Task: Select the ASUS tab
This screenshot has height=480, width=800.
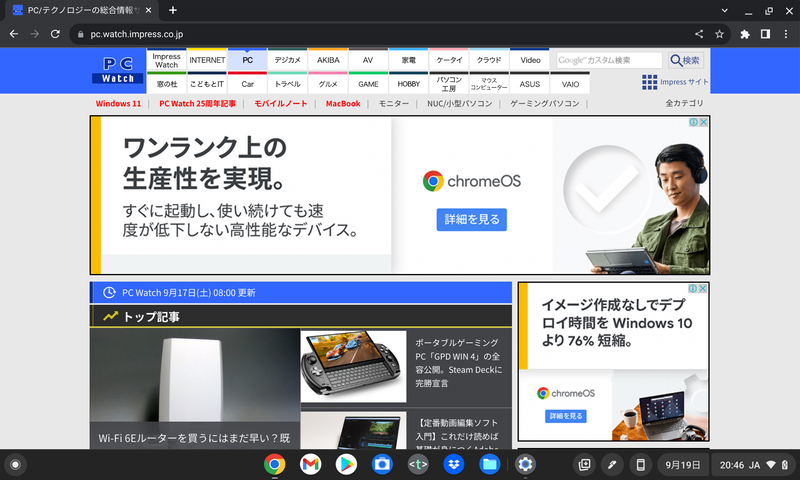Action: [x=530, y=84]
